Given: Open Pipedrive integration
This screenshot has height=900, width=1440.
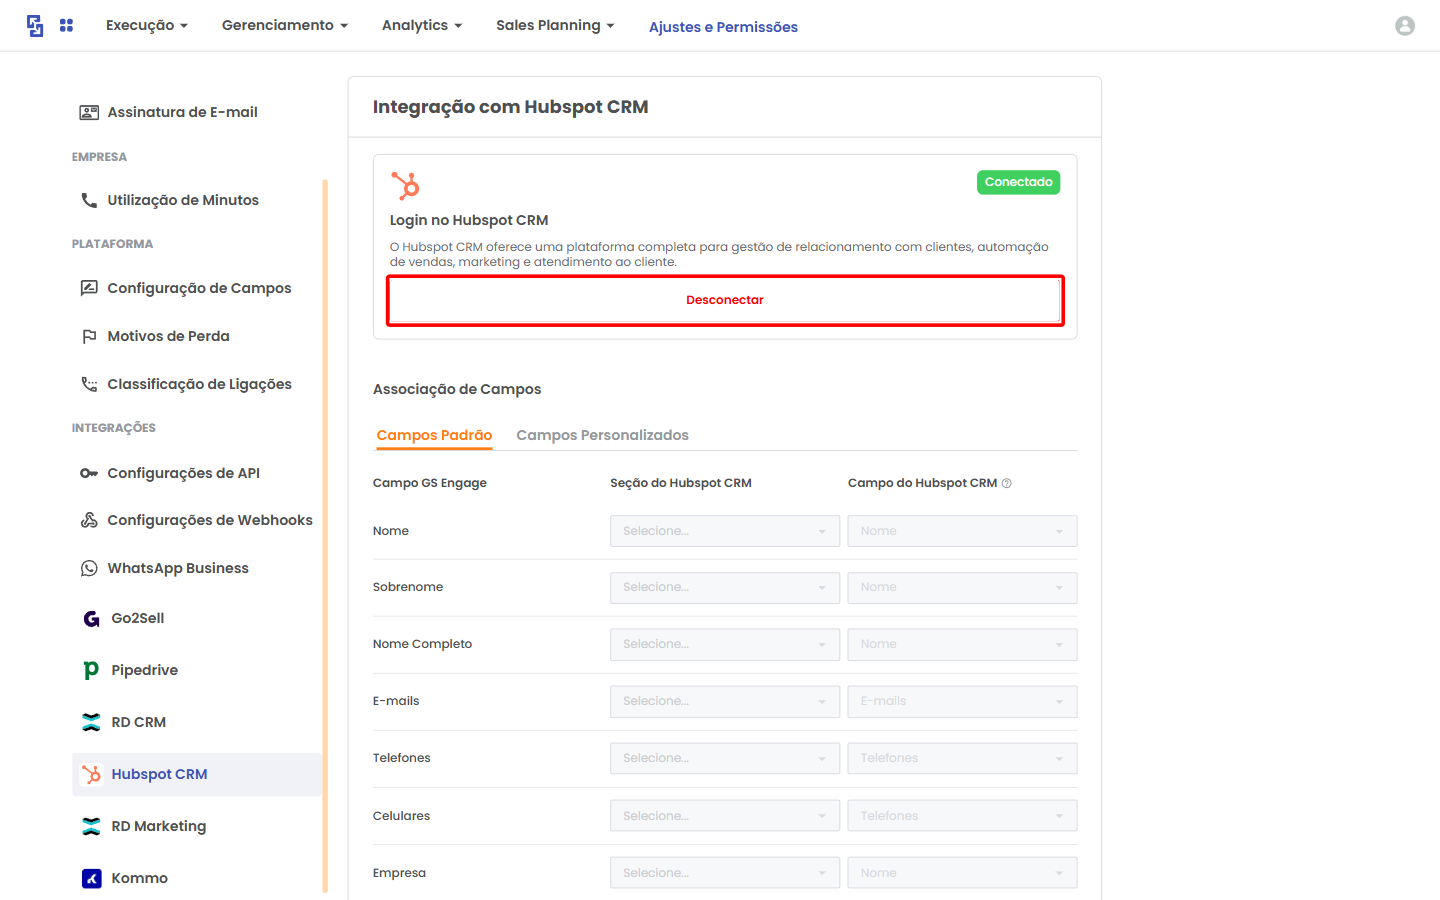Looking at the screenshot, I should pos(144,670).
